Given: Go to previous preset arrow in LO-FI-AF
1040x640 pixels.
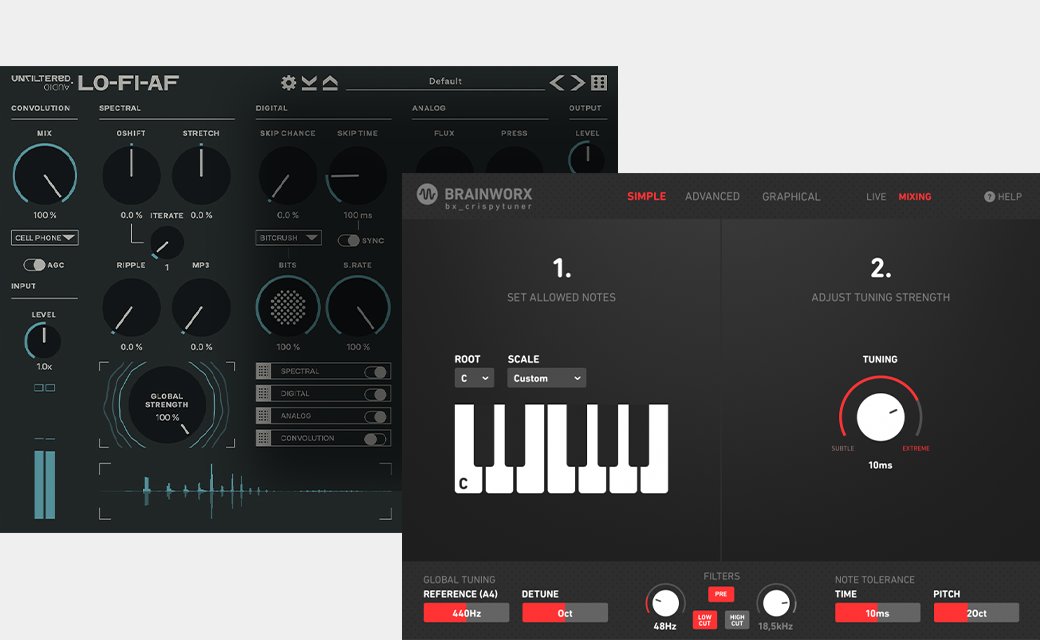Looking at the screenshot, I should click(x=557, y=82).
